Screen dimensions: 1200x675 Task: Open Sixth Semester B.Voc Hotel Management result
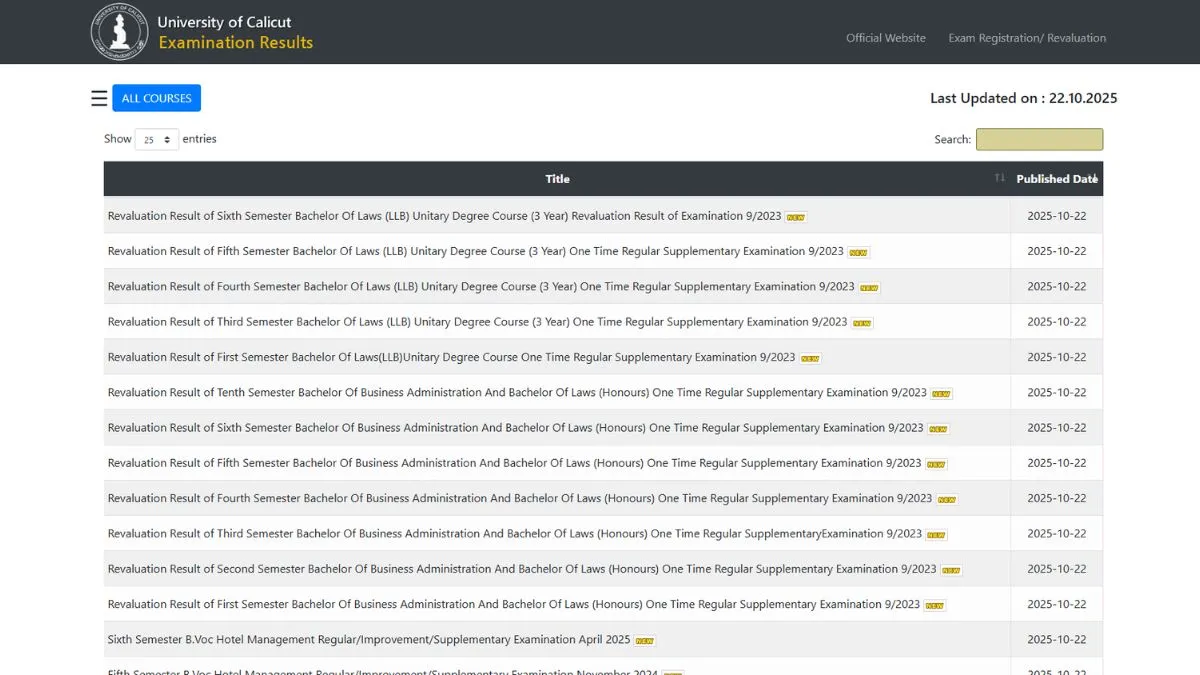pyautogui.click(x=368, y=640)
